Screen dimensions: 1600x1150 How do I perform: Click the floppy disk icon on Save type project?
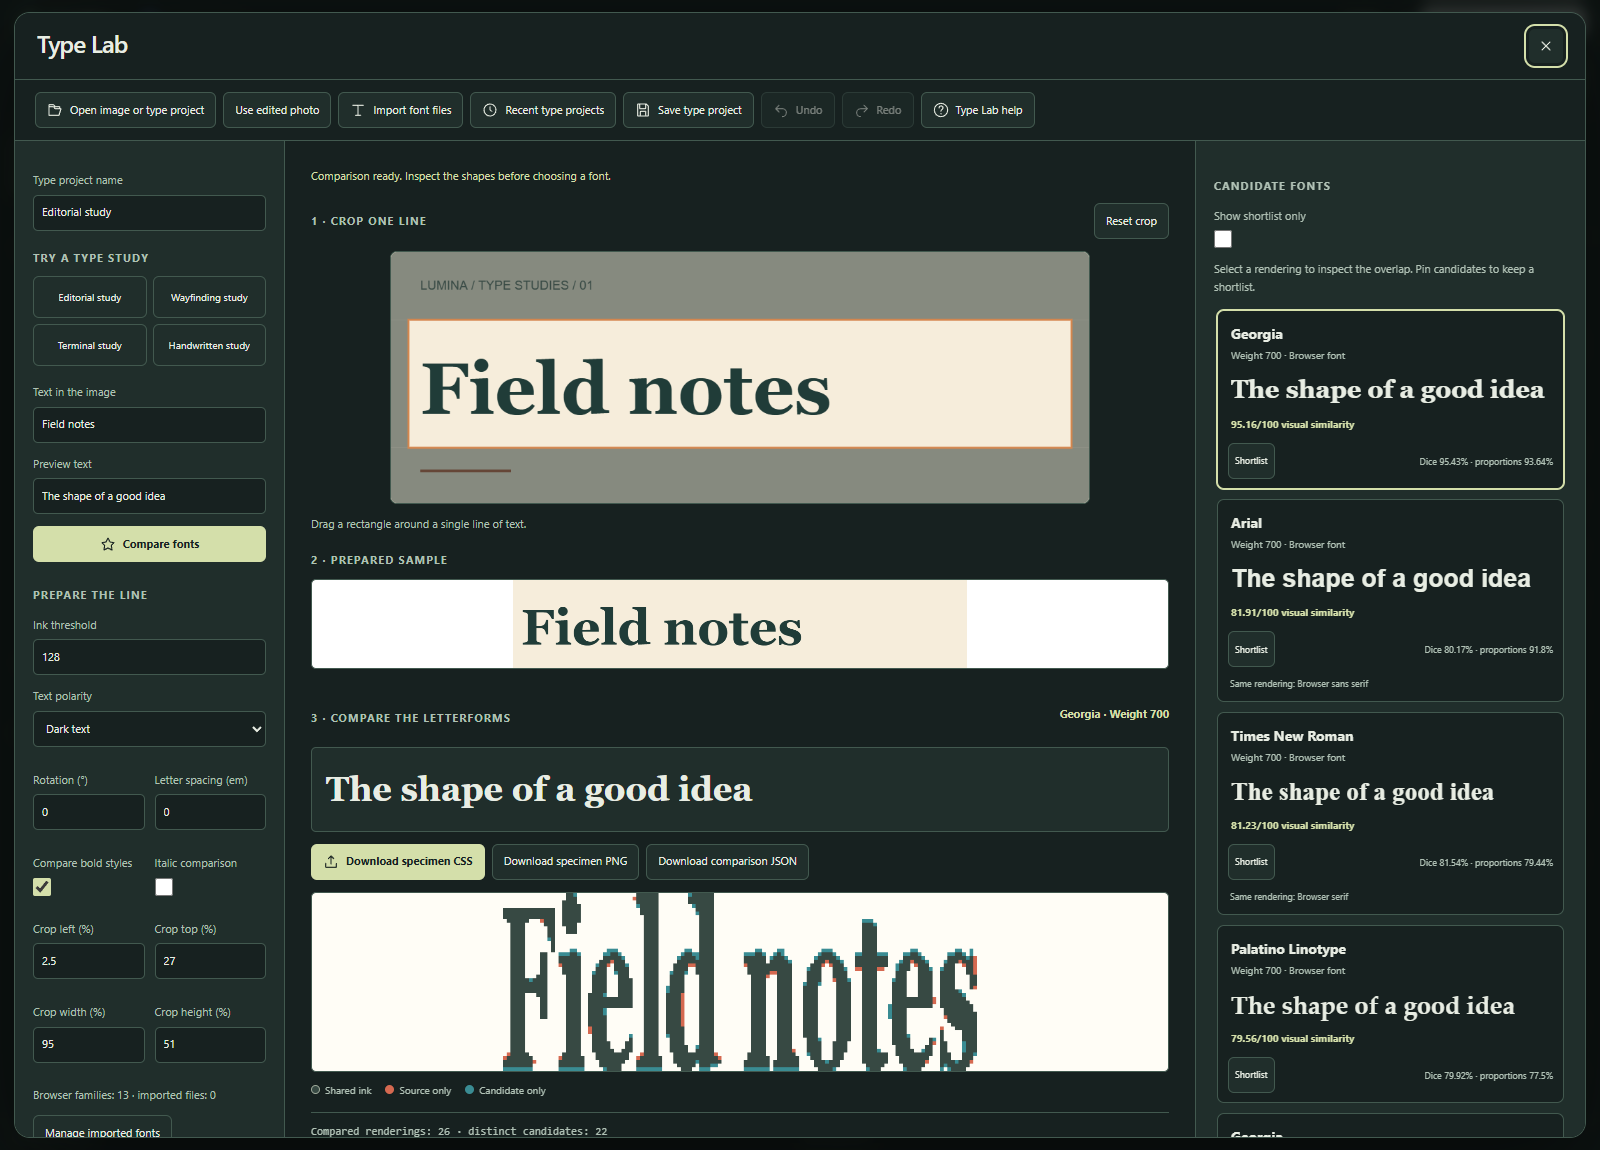click(643, 110)
